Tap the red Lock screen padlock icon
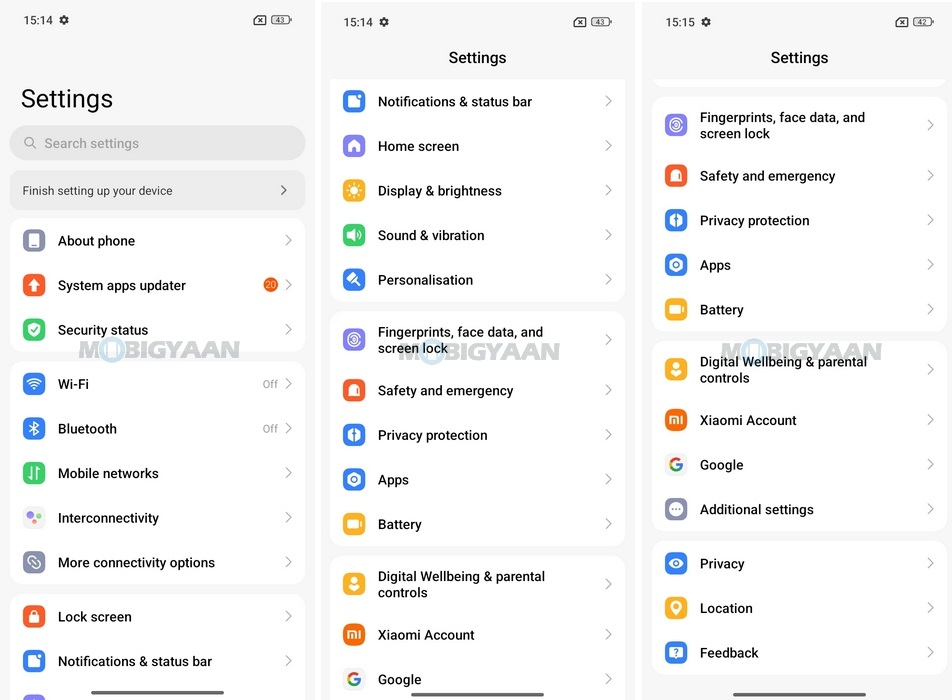Screen dimensions: 952x700 pyautogui.click(x=34, y=617)
